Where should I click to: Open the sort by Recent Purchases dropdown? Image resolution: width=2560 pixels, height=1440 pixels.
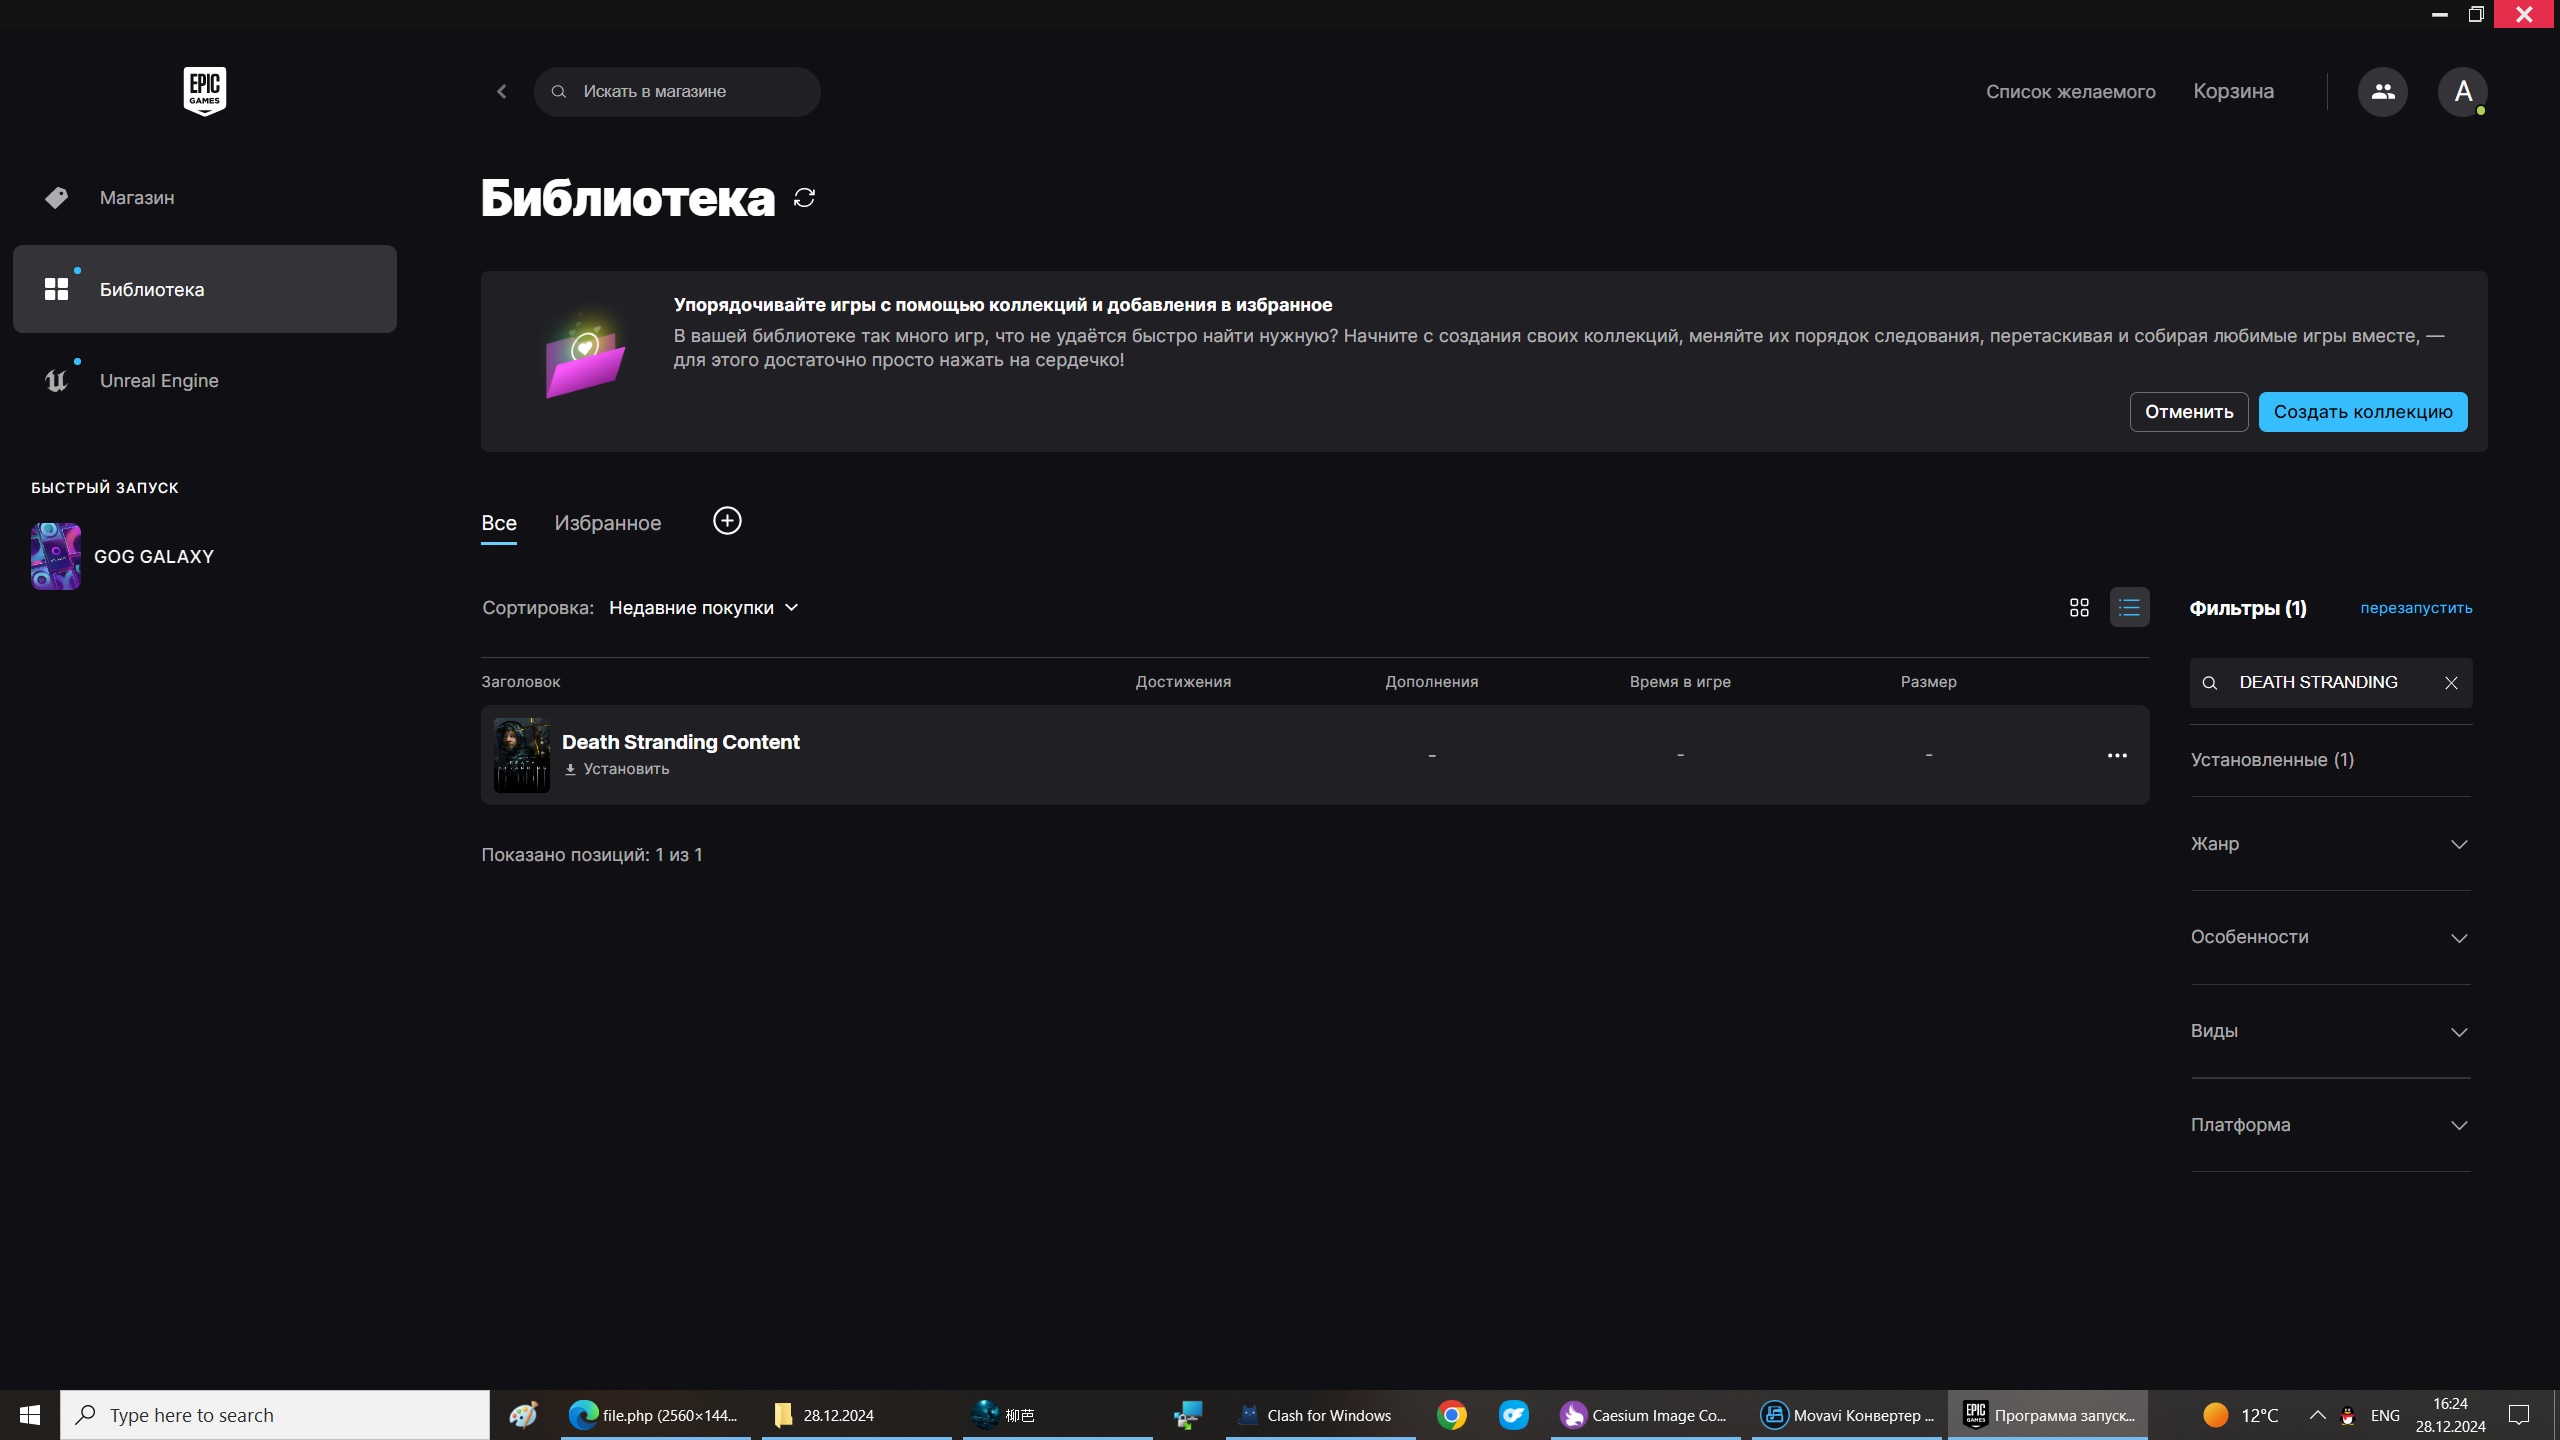coord(703,608)
